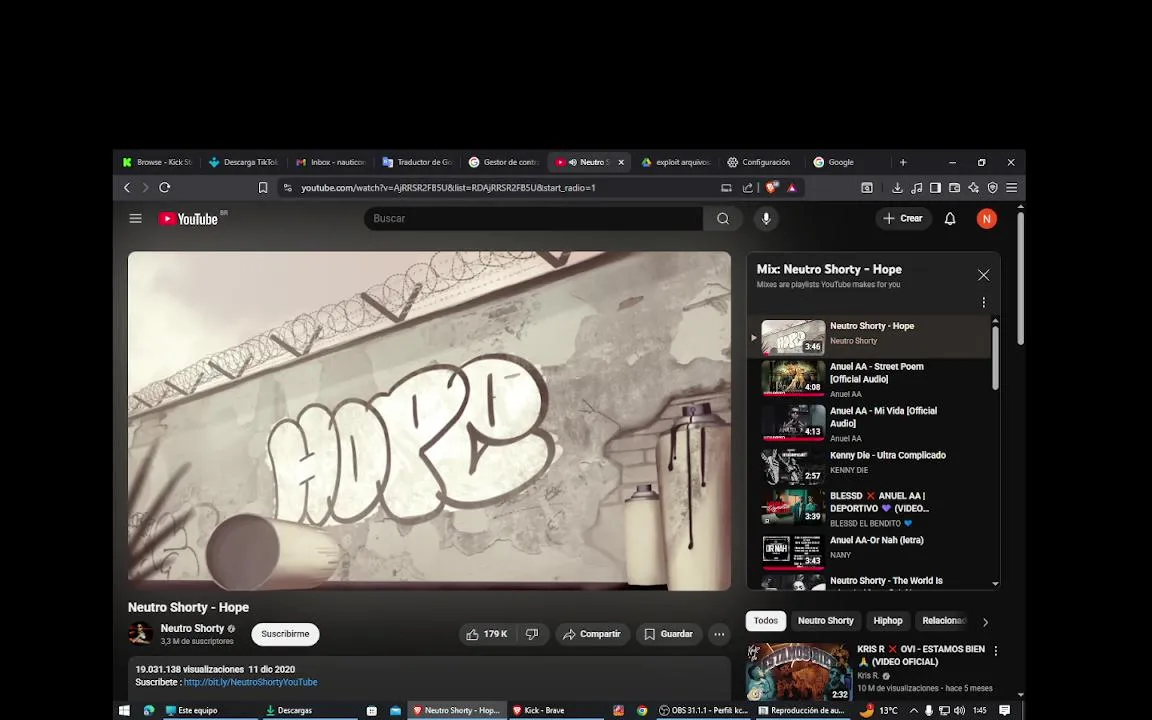Select the Todos filter chip

pyautogui.click(x=766, y=621)
